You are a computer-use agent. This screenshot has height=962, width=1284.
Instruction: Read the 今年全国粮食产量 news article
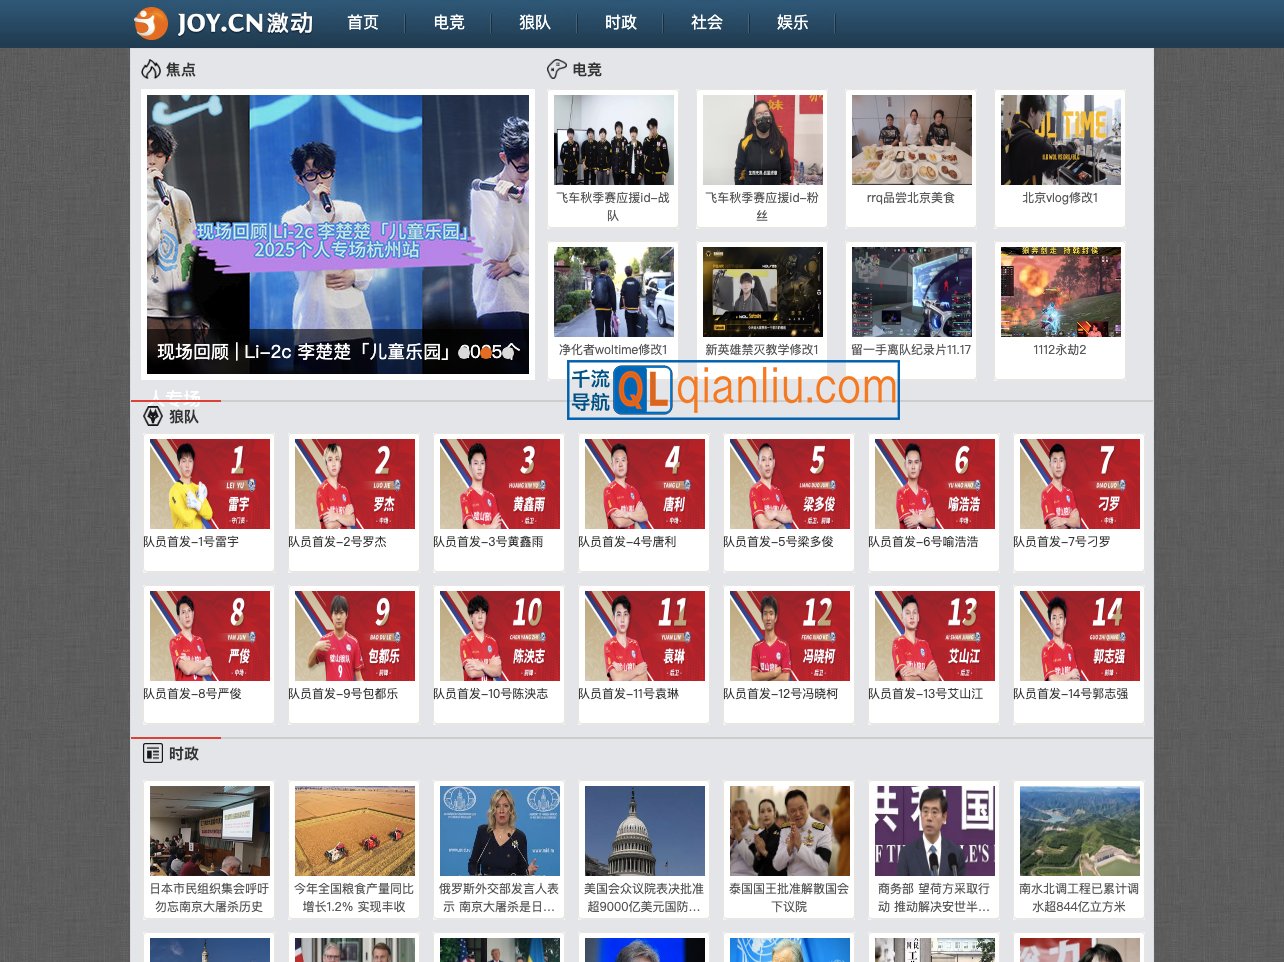coord(354,897)
